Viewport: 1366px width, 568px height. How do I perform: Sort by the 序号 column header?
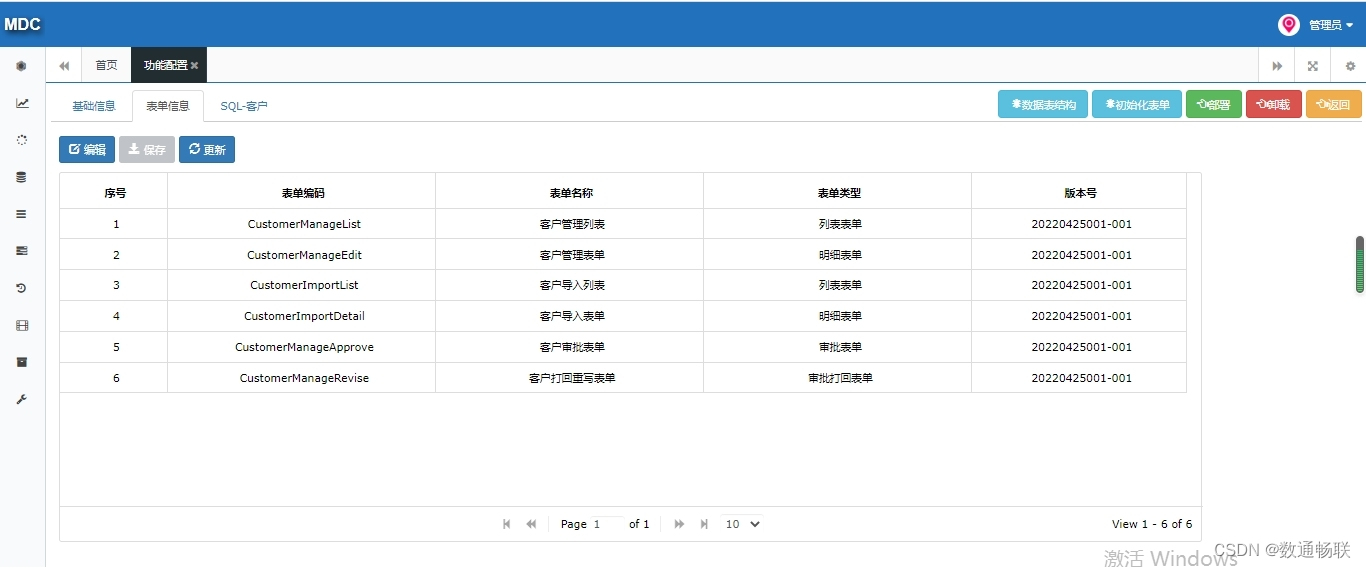coord(114,191)
